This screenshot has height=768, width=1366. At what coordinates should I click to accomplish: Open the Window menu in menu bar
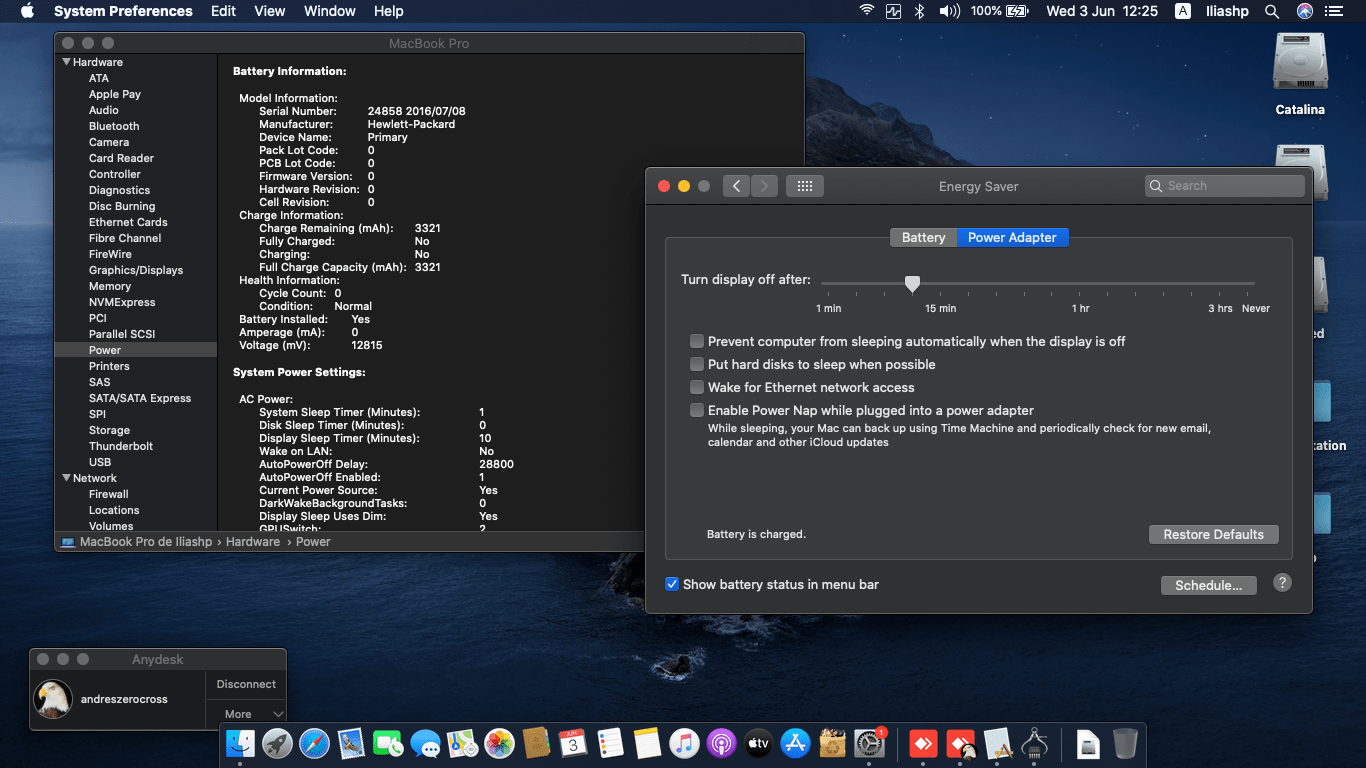[329, 11]
